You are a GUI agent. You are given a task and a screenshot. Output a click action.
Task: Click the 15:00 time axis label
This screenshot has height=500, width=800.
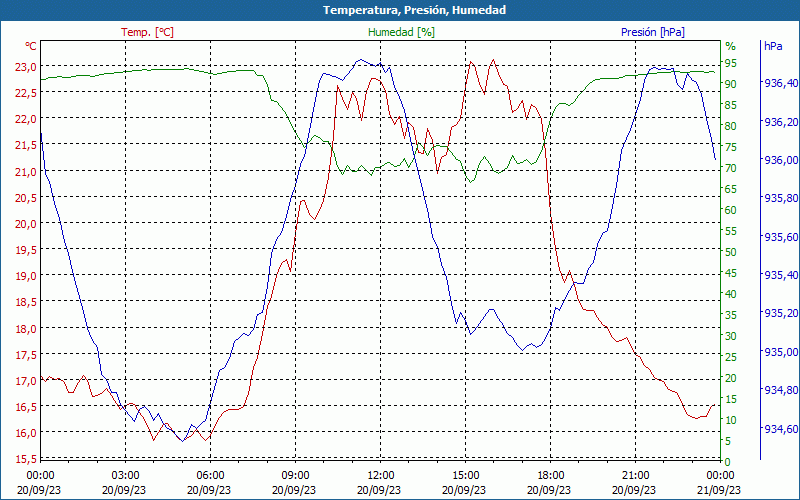pos(465,476)
